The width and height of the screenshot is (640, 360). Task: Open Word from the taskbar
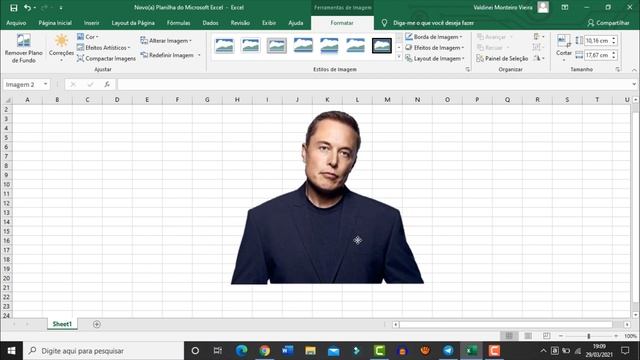[287, 351]
